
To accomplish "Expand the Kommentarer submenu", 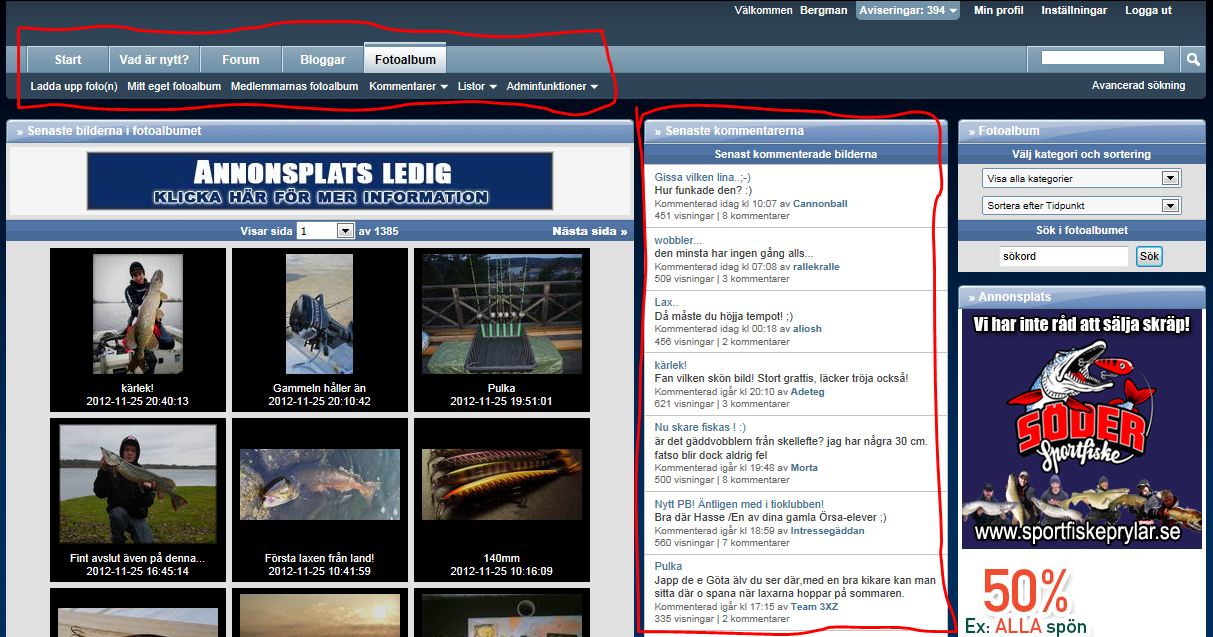I will click(408, 87).
